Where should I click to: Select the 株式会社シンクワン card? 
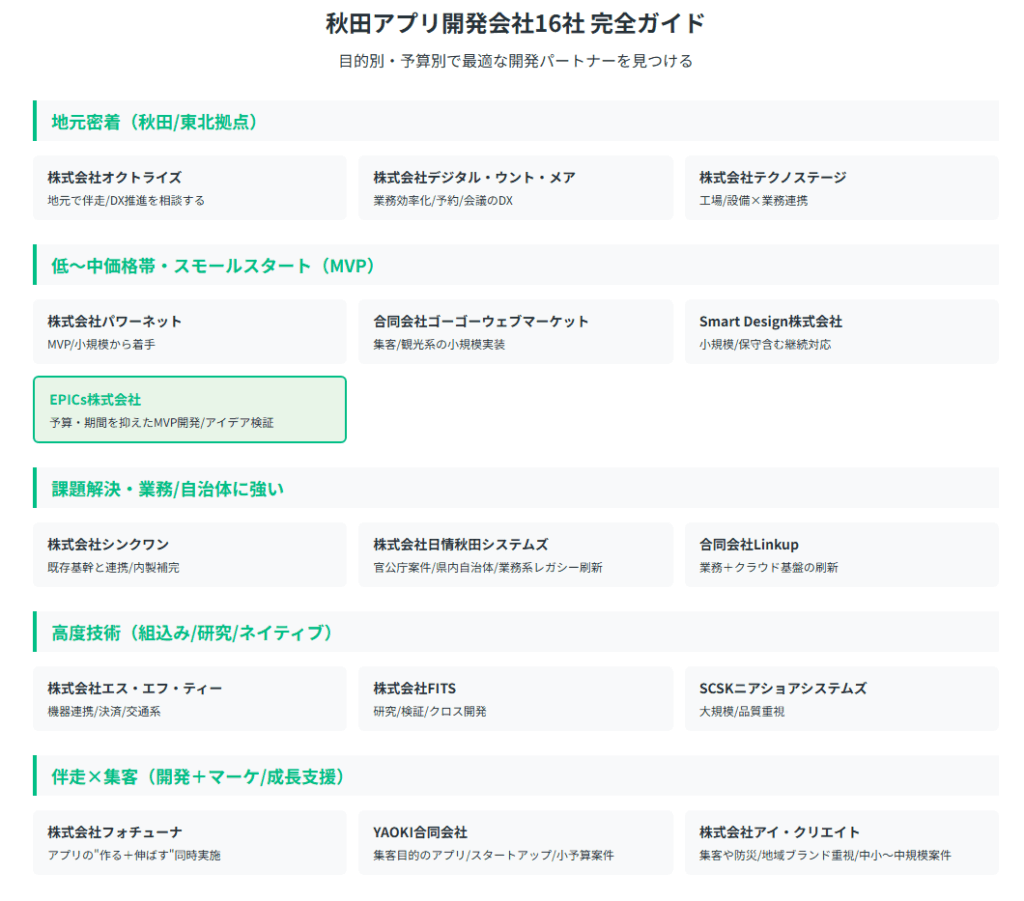click(190, 555)
